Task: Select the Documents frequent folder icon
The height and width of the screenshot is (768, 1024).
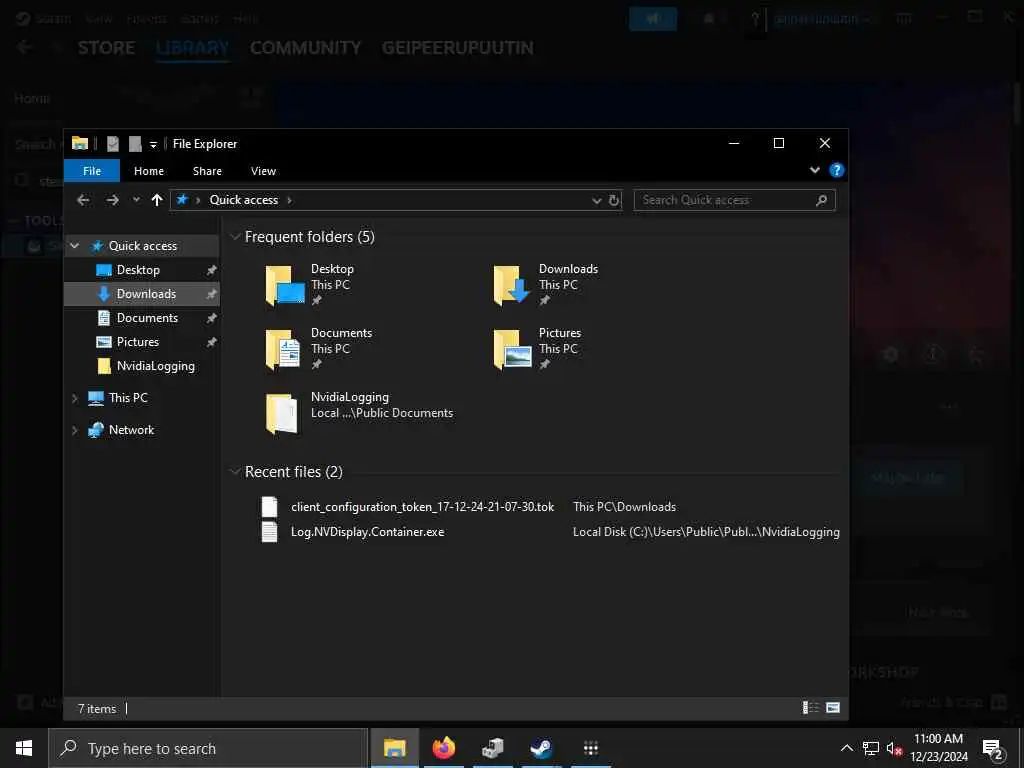Action: pyautogui.click(x=283, y=349)
